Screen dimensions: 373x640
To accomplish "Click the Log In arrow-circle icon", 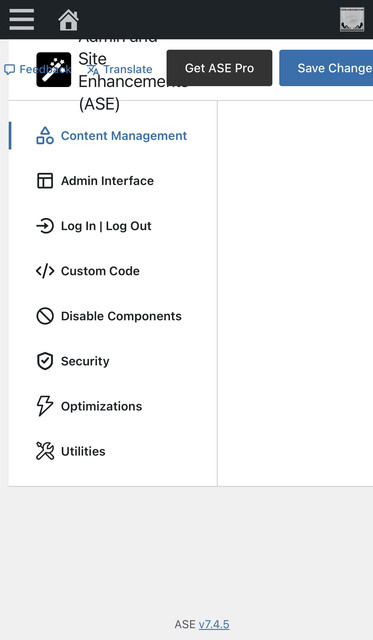I will (x=45, y=226).
